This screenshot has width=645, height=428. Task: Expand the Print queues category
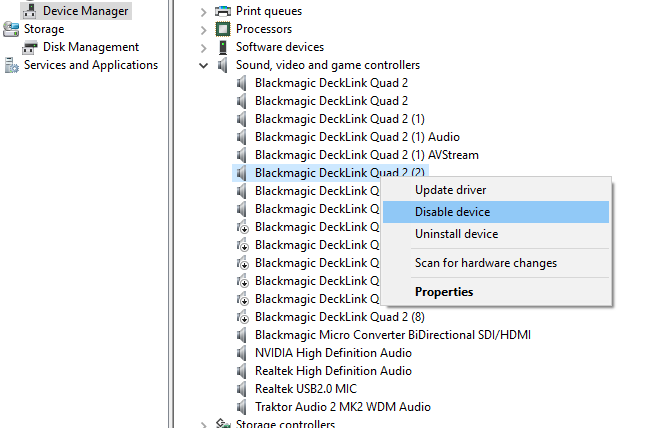[203, 12]
